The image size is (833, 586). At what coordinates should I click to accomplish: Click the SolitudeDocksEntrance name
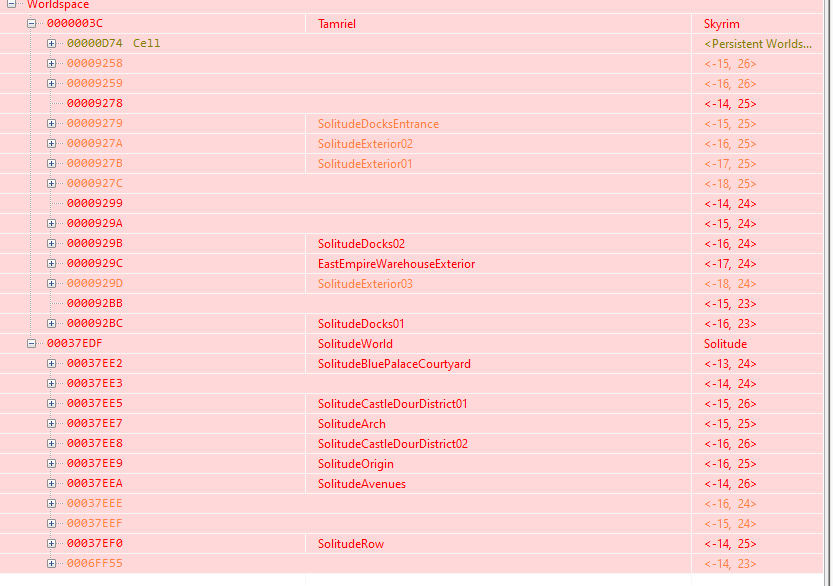[378, 124]
